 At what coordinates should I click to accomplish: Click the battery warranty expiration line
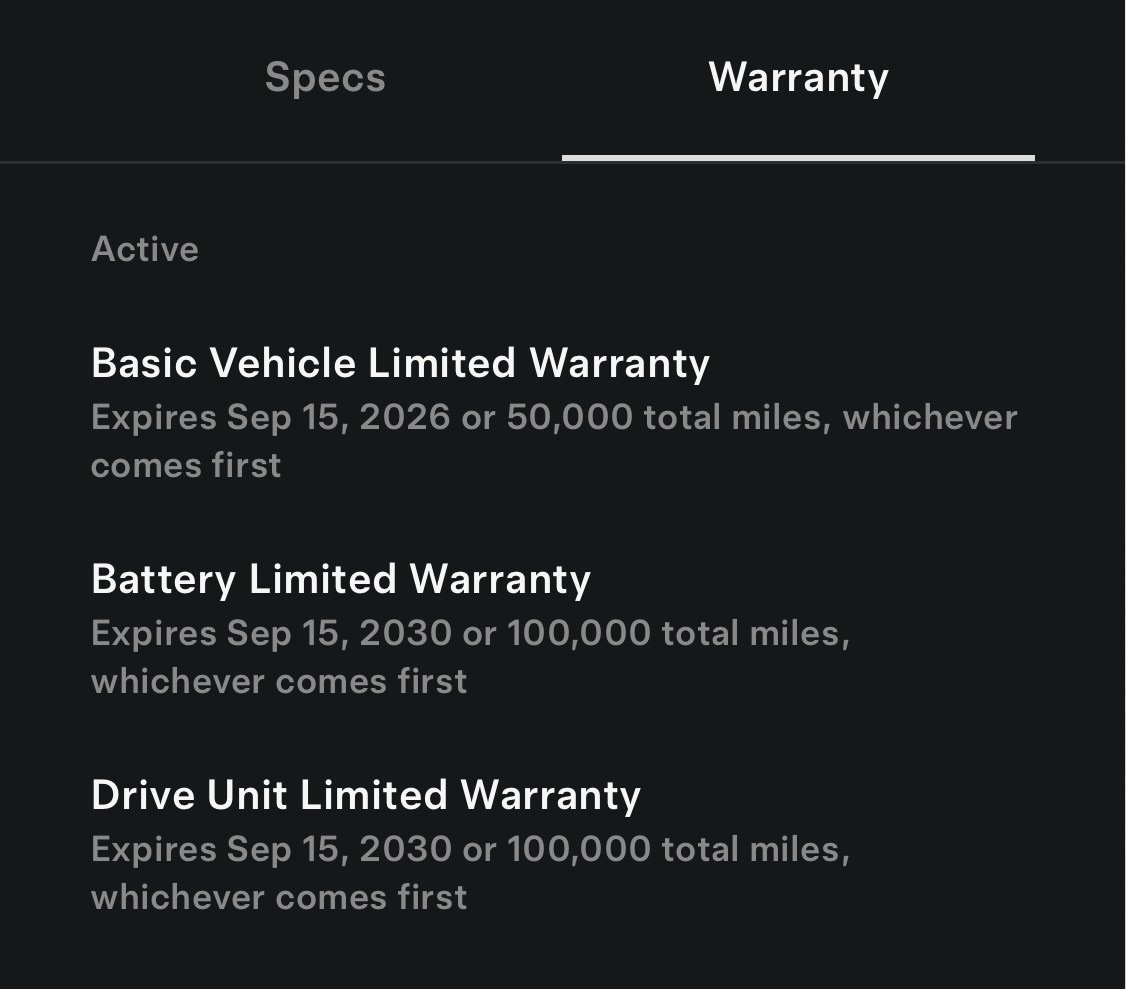(470, 633)
